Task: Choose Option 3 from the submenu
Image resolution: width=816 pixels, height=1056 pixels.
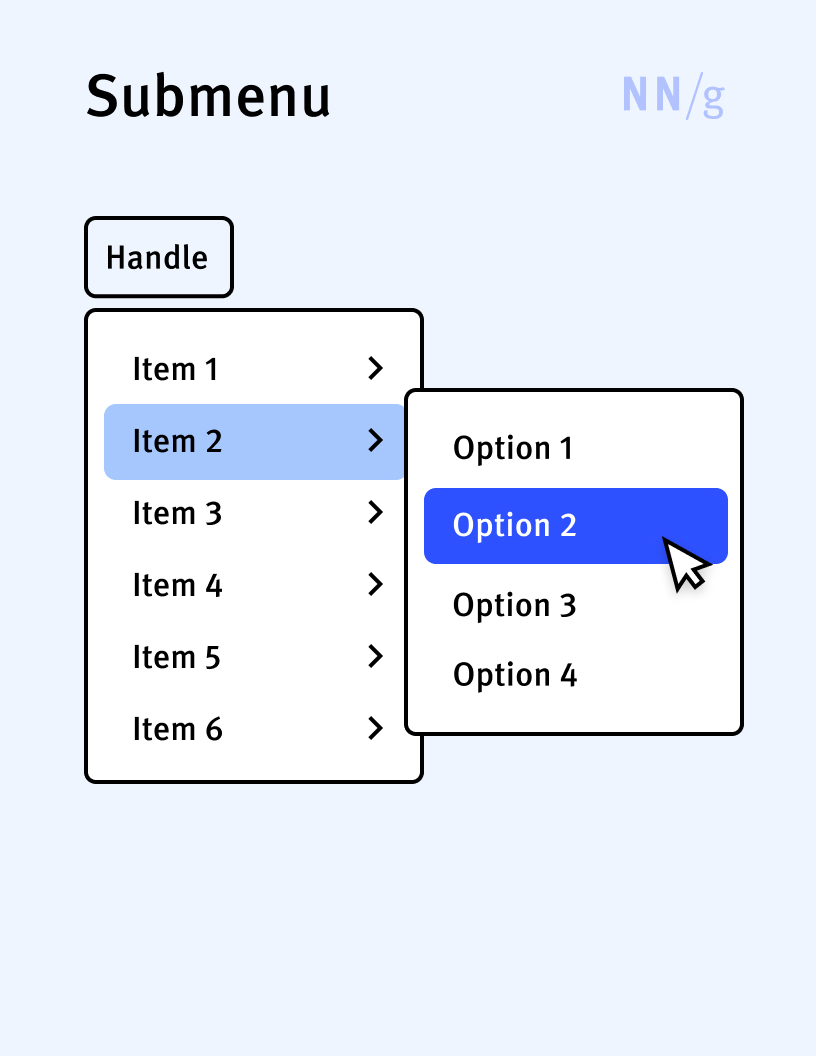Action: [x=515, y=605]
